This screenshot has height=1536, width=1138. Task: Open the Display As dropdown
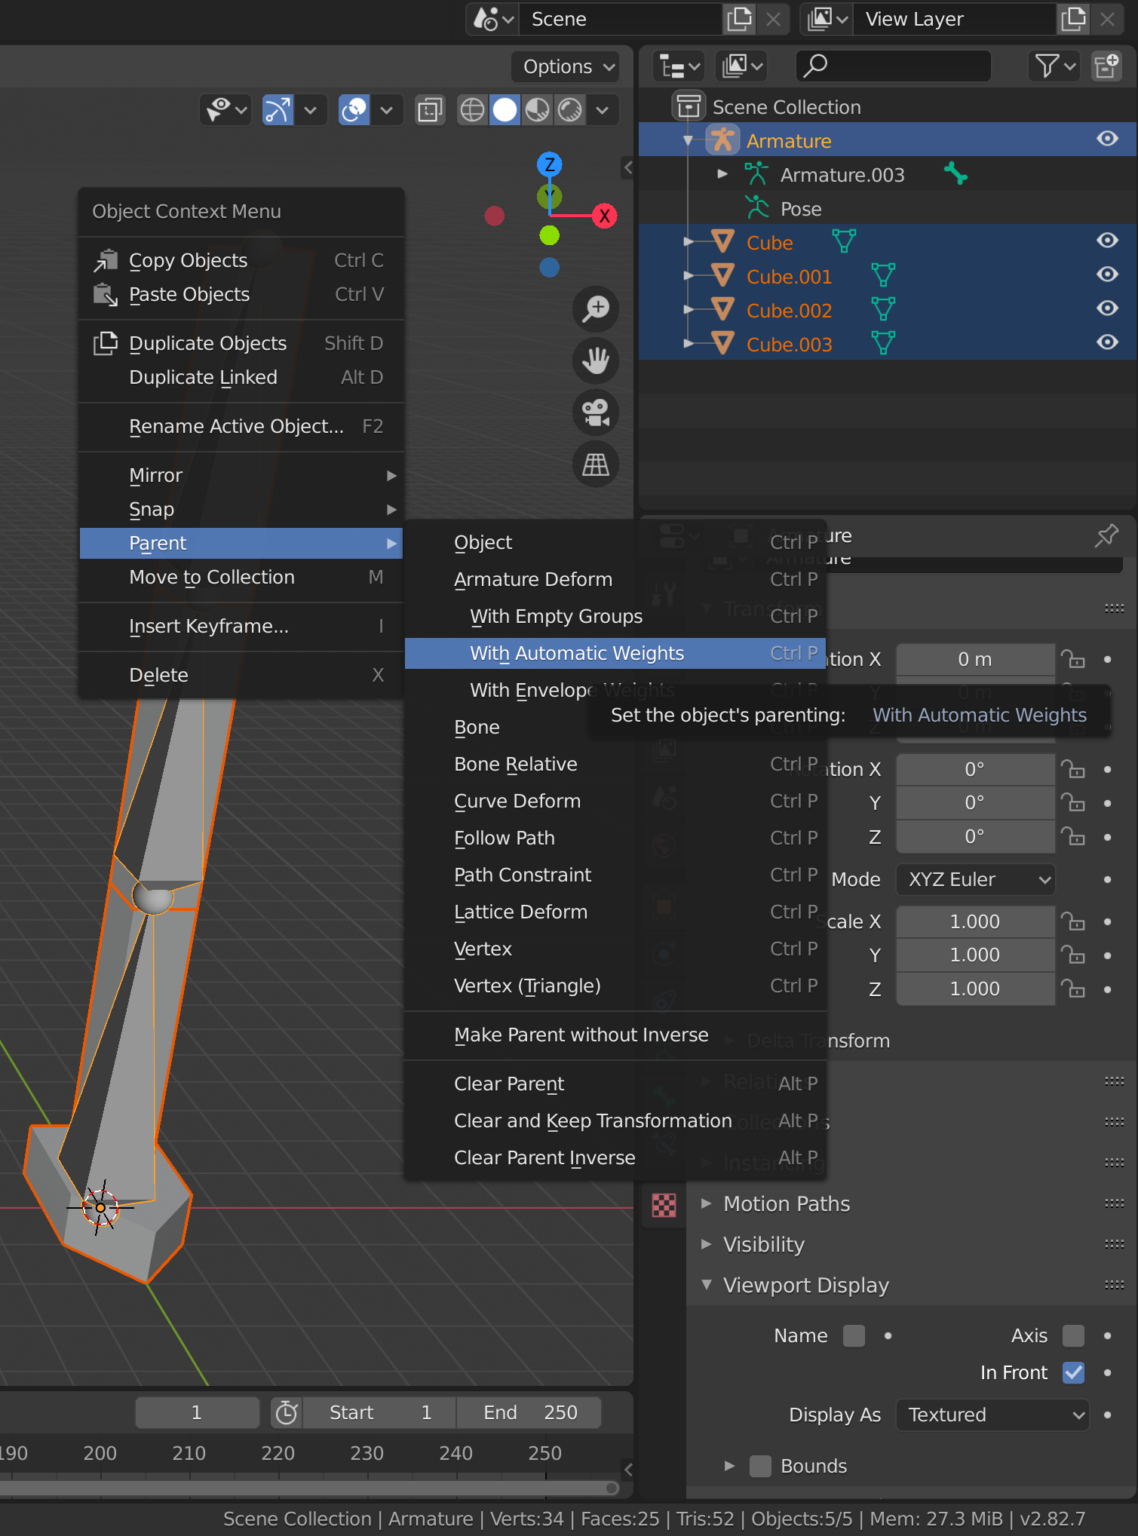(x=991, y=1415)
